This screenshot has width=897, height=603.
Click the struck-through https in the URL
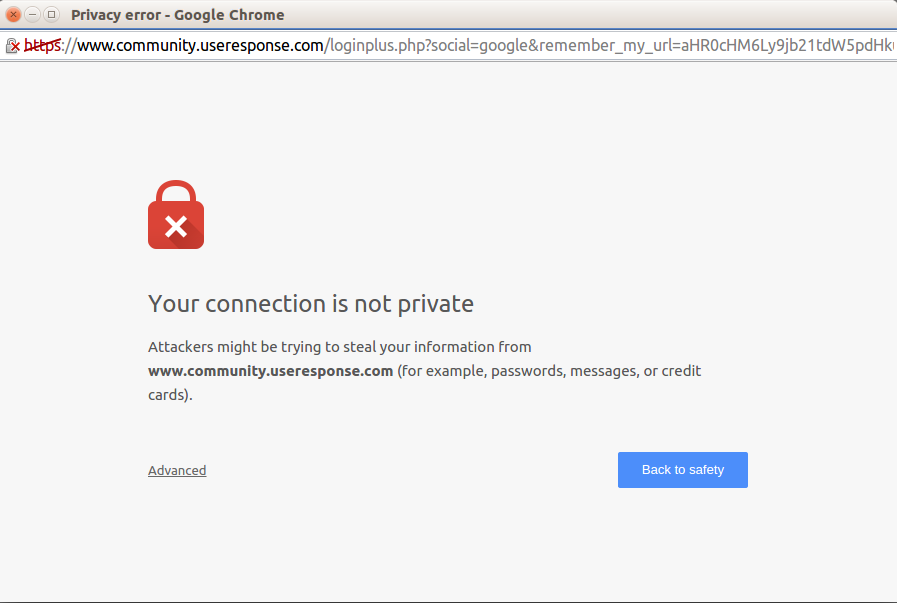[42, 46]
